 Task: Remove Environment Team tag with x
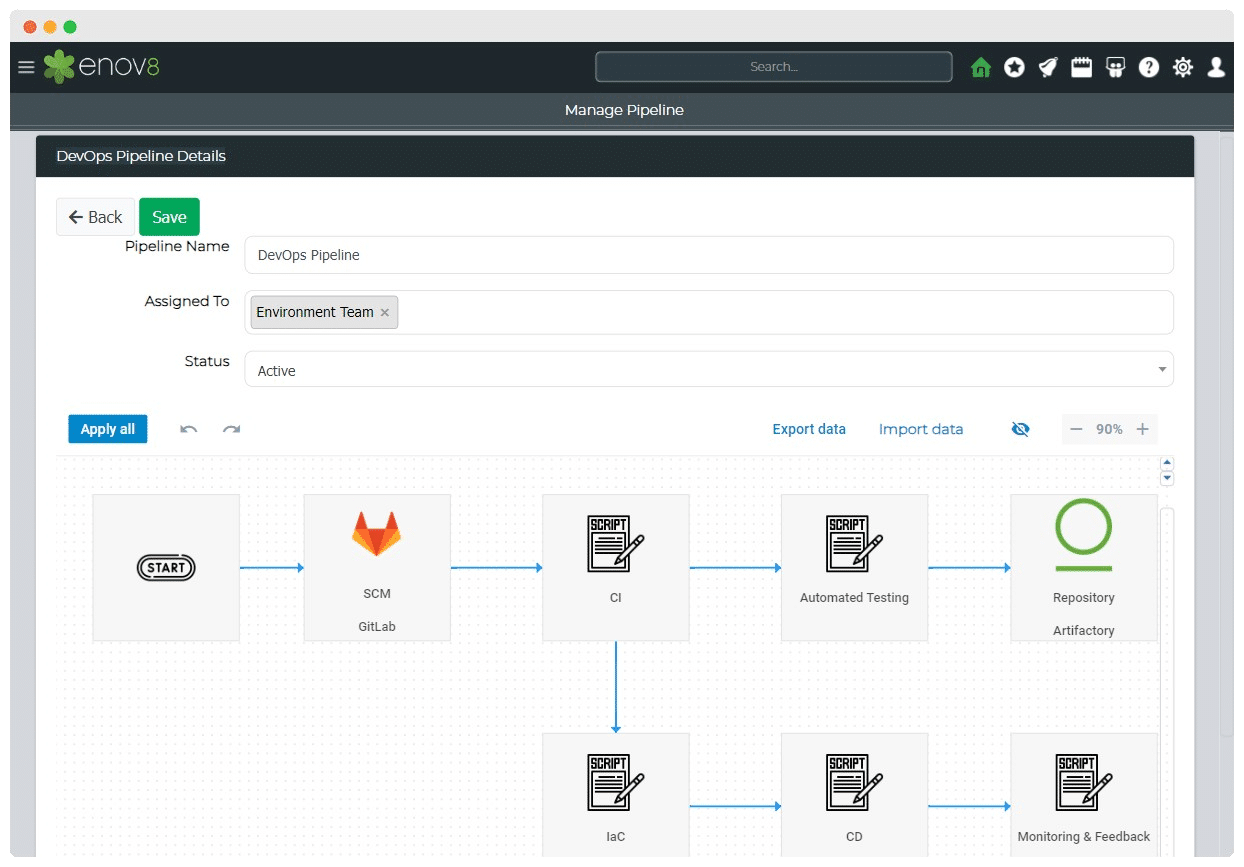(x=385, y=313)
